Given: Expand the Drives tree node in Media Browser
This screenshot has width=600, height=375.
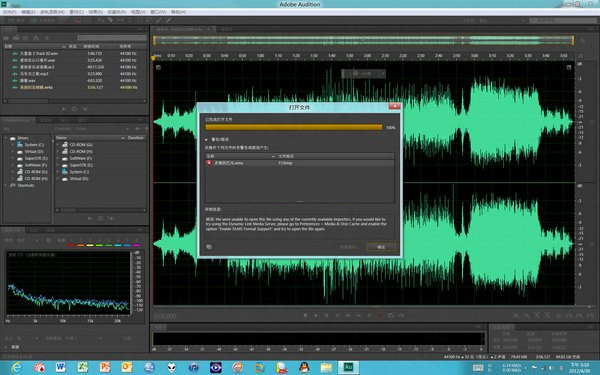Looking at the screenshot, I should (7, 138).
